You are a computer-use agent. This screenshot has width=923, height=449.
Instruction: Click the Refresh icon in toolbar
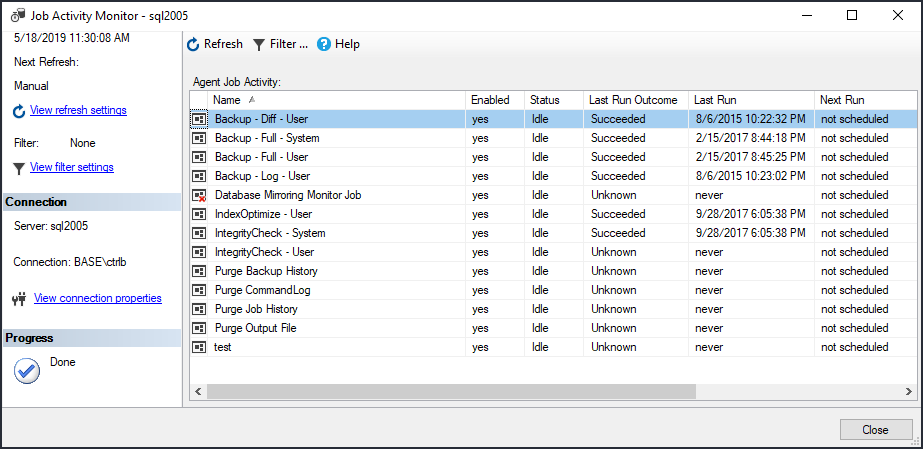(x=194, y=44)
